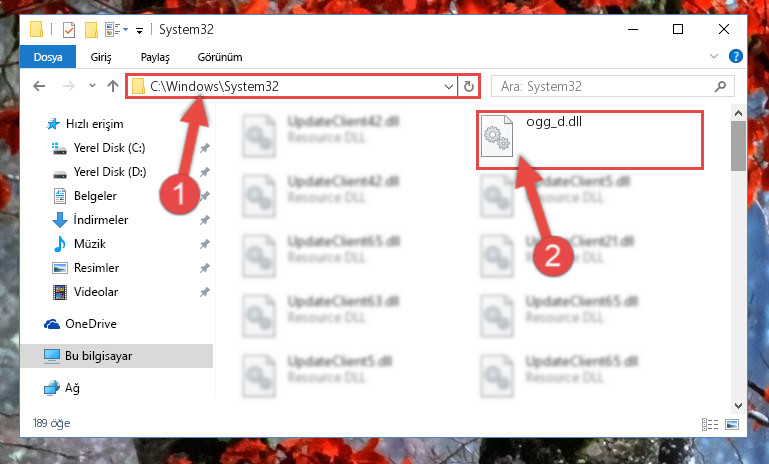Click the Properties checkmark icon in title bar
Viewport: 769px width, 464px height.
coord(69,30)
